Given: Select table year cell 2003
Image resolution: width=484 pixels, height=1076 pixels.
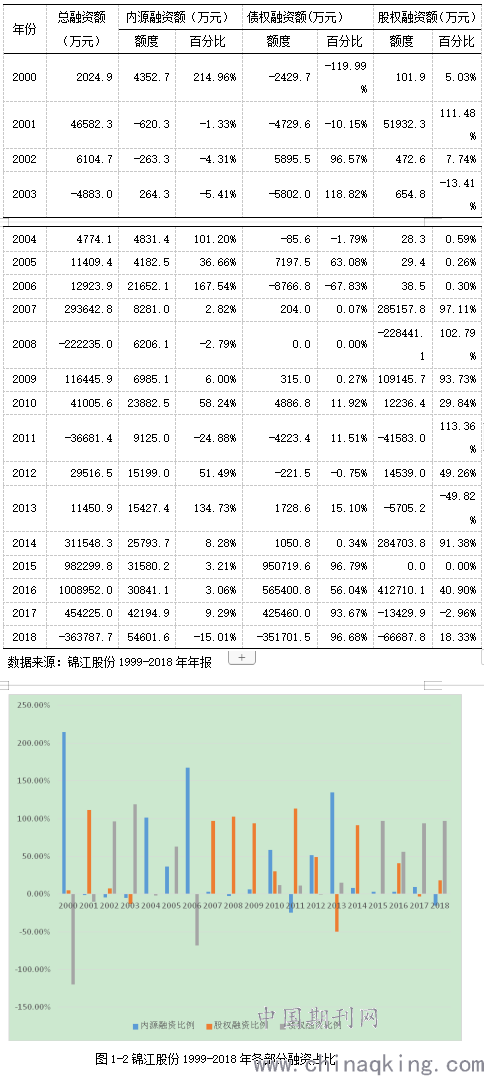Looking at the screenshot, I should [x=25, y=194].
